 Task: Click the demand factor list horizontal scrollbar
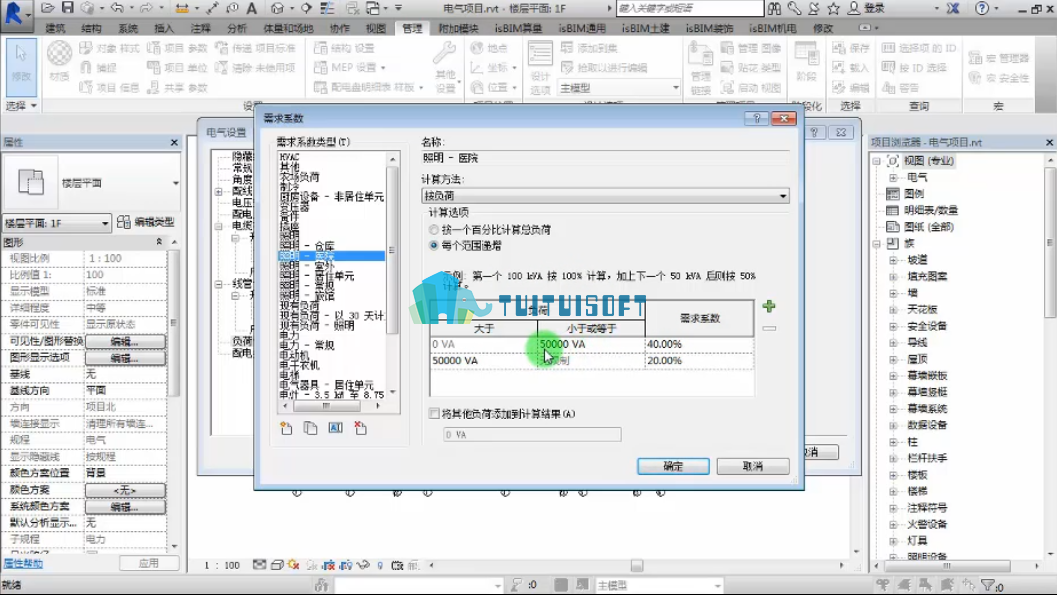[331, 406]
